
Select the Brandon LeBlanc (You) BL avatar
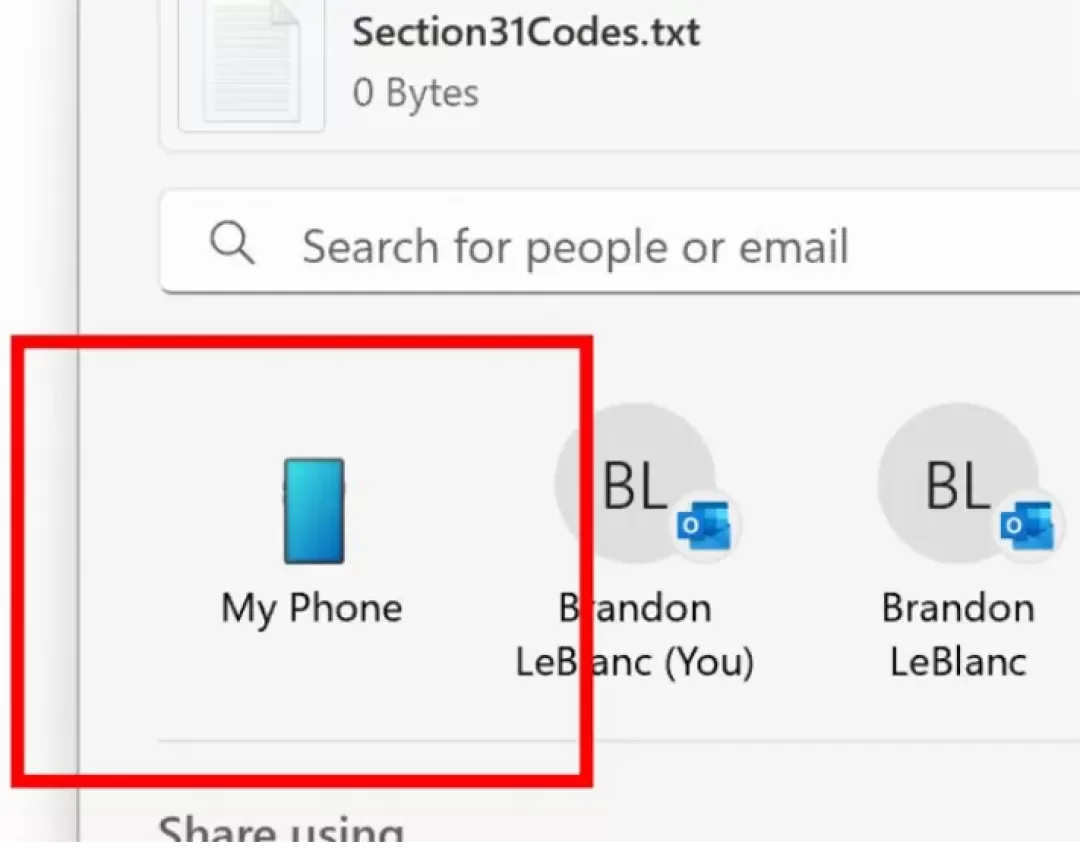coord(635,484)
